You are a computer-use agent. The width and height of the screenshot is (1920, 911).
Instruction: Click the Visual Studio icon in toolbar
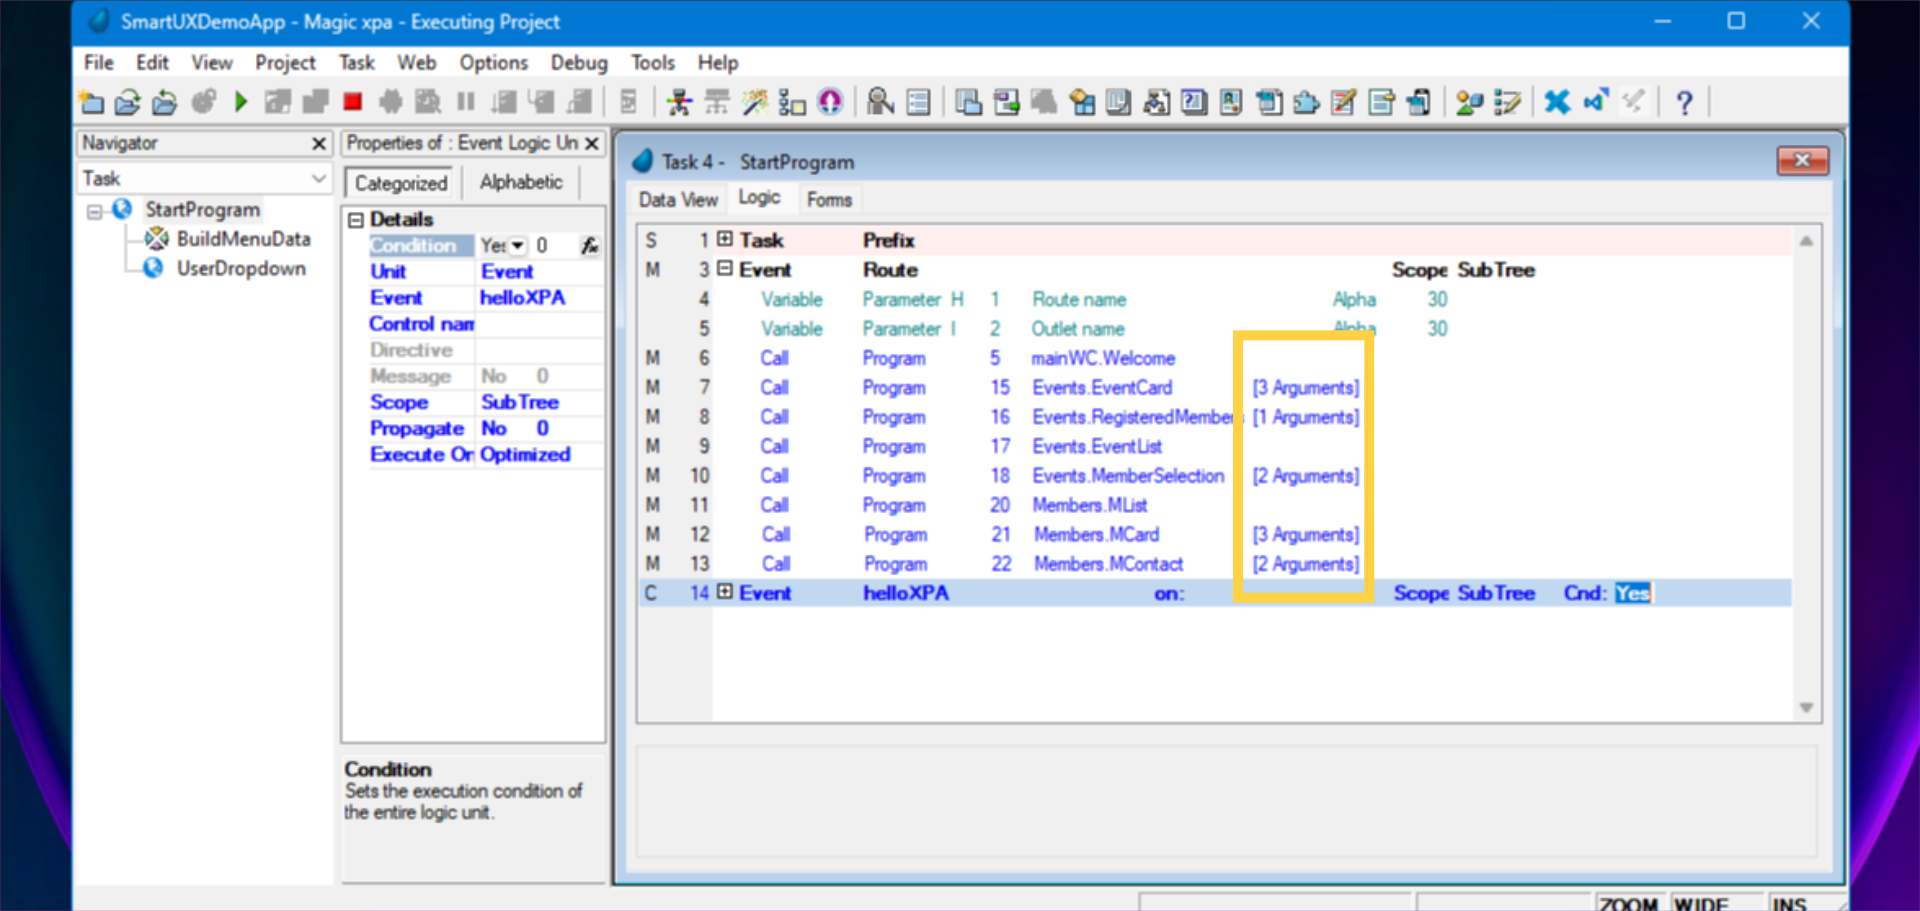1595,102
